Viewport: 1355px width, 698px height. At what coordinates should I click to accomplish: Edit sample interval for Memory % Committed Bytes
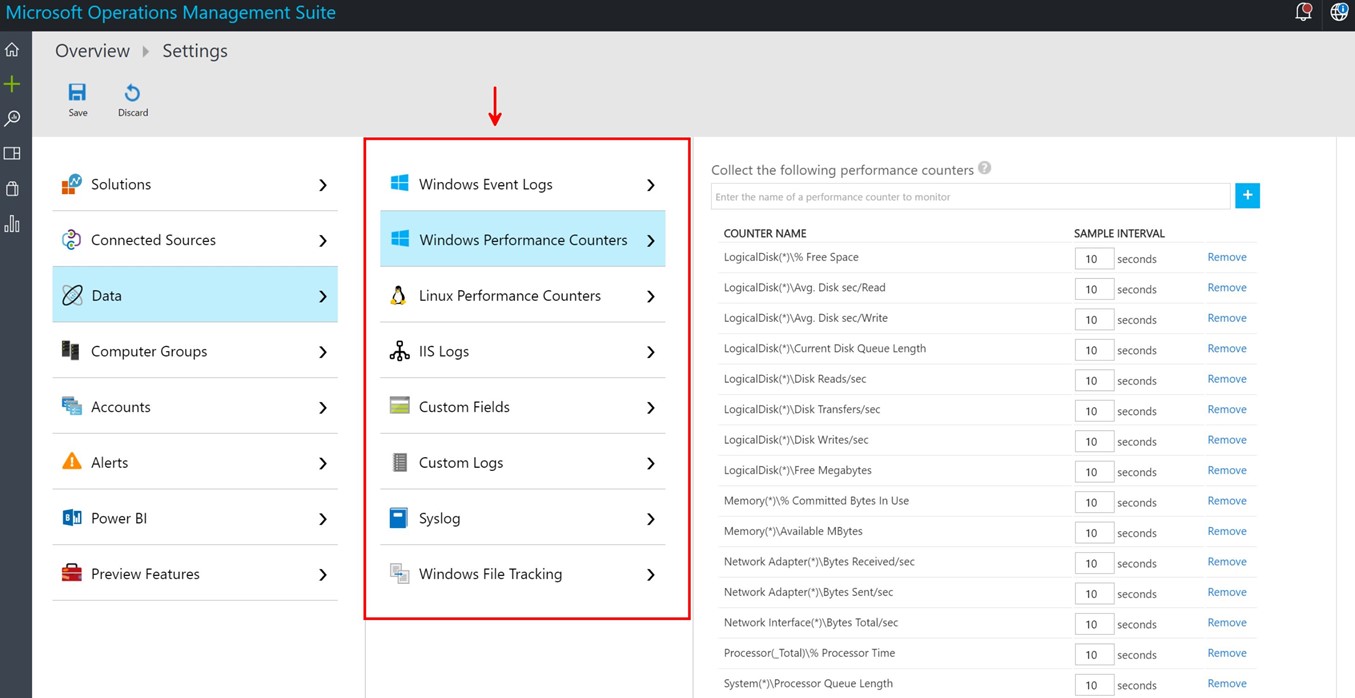pos(1093,502)
